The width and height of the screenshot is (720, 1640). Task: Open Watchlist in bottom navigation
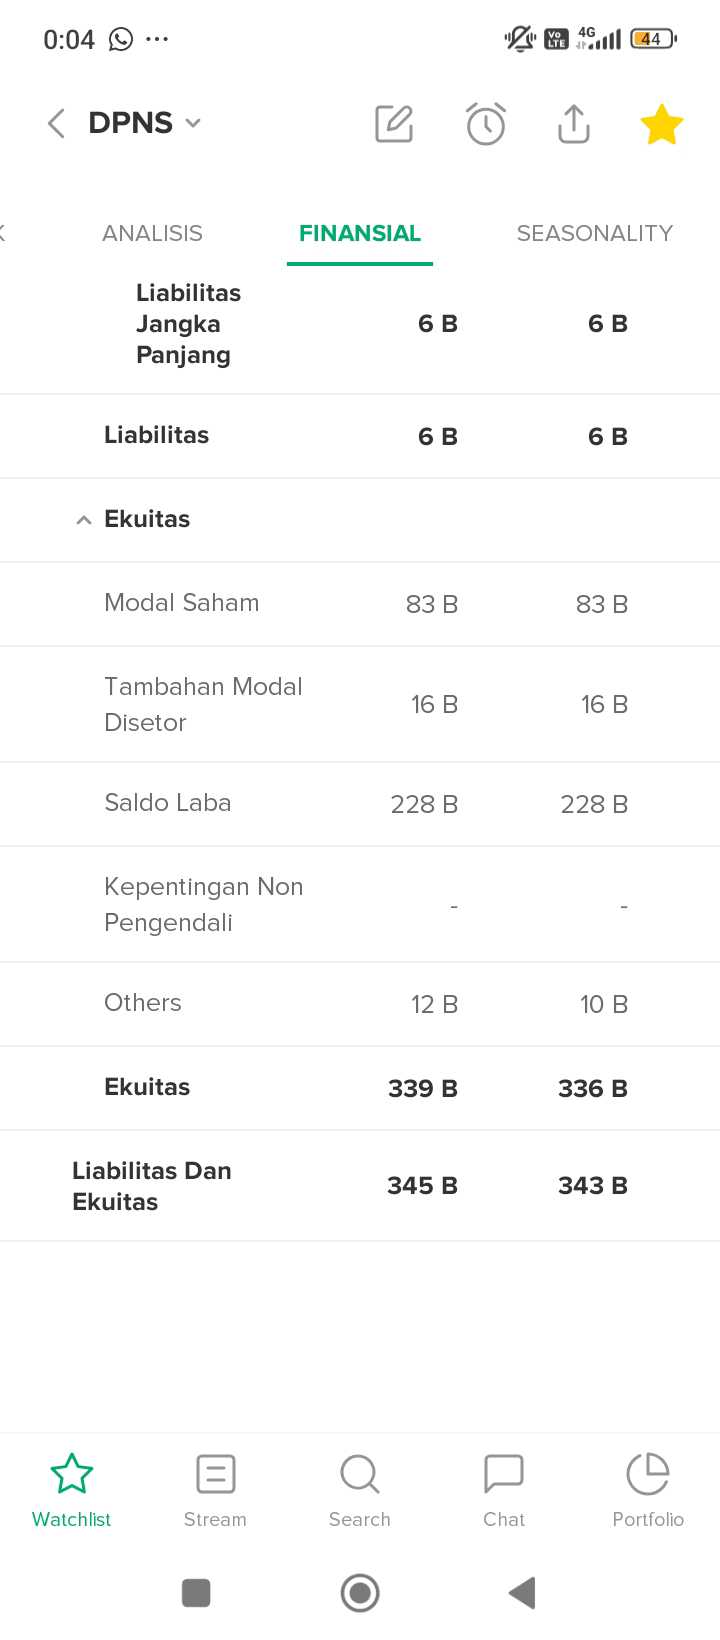[71, 1491]
